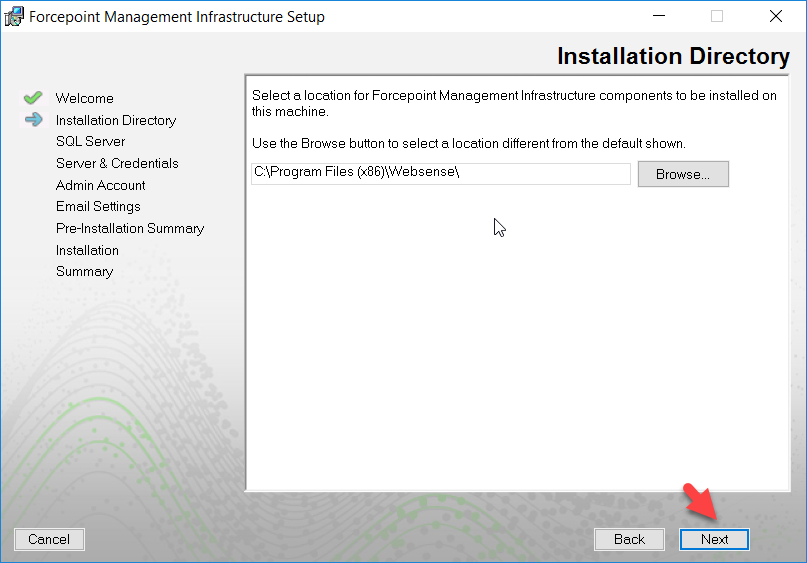This screenshot has height=563, width=807.
Task: Click the Back button
Action: [x=629, y=539]
